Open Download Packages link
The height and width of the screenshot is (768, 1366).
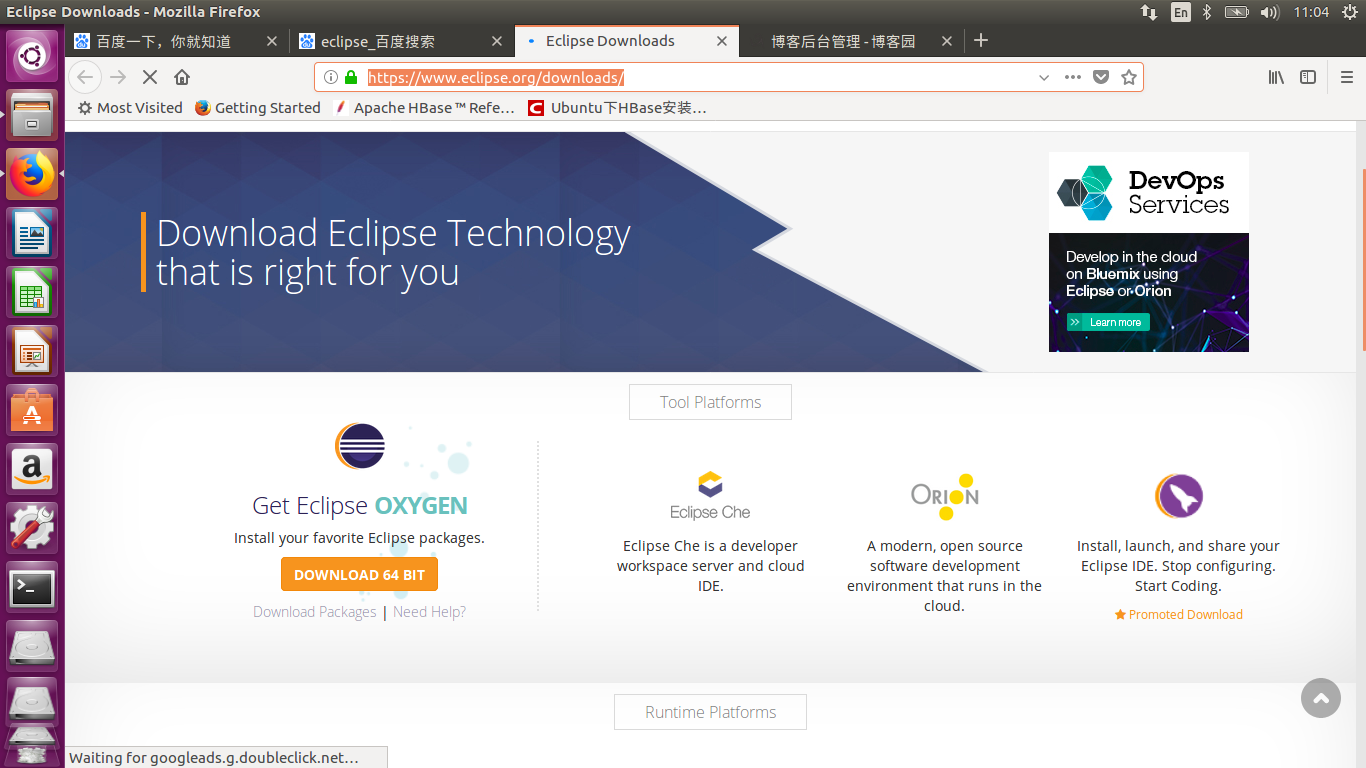pos(315,612)
